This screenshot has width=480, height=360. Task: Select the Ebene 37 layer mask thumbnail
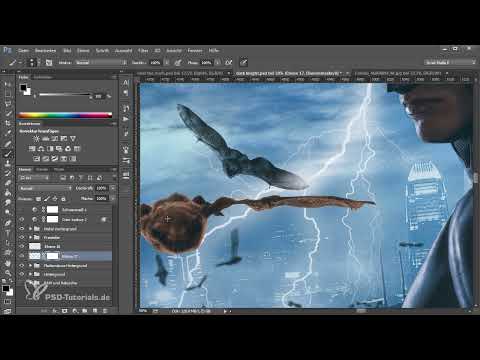coord(52,256)
